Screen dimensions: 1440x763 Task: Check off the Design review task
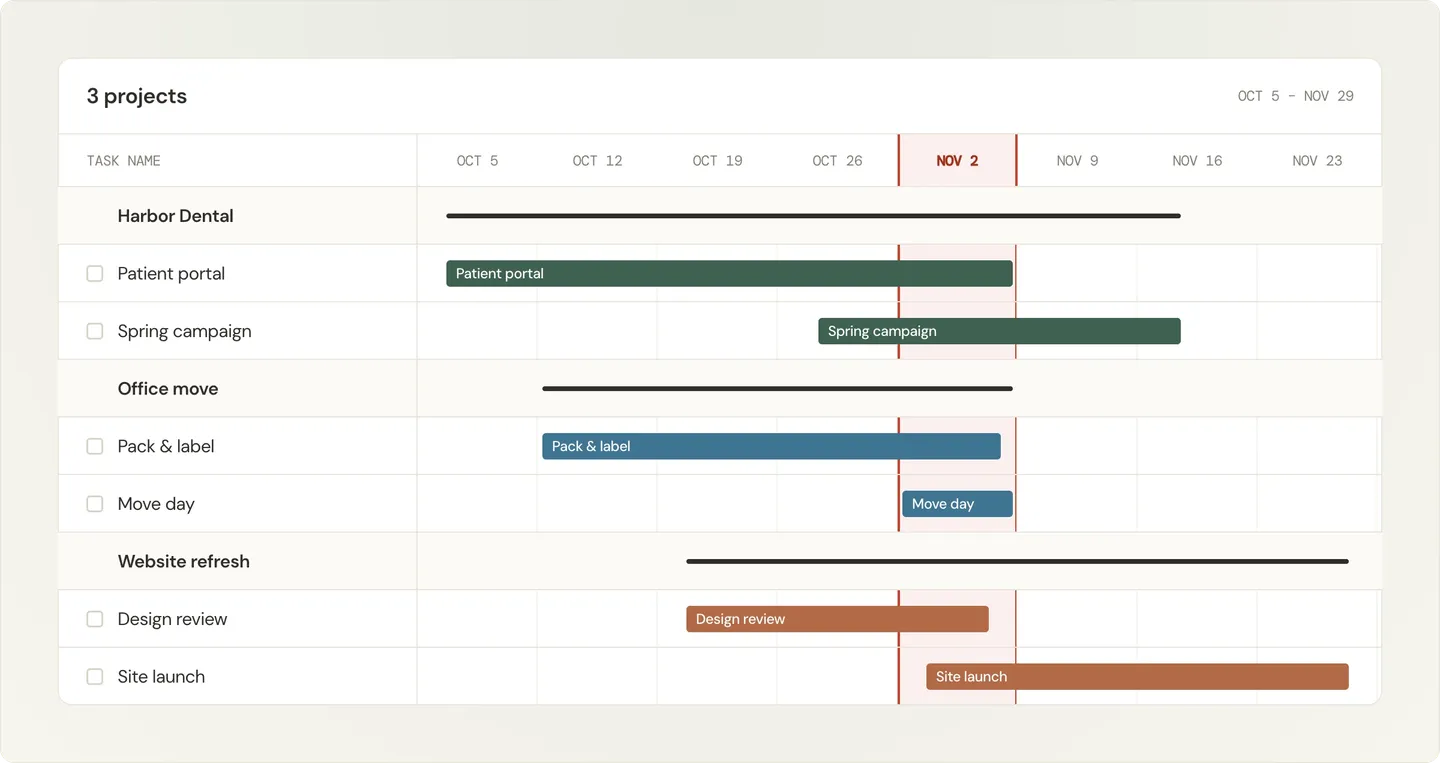(x=95, y=619)
